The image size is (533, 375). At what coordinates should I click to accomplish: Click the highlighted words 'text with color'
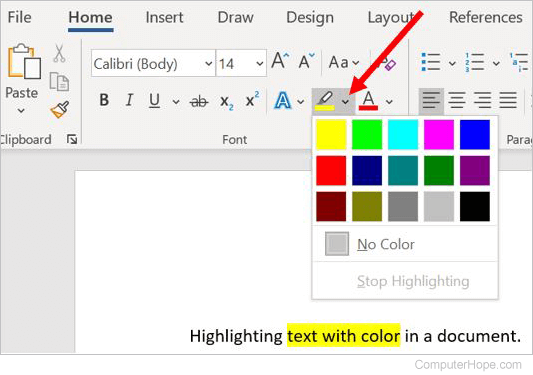point(344,336)
